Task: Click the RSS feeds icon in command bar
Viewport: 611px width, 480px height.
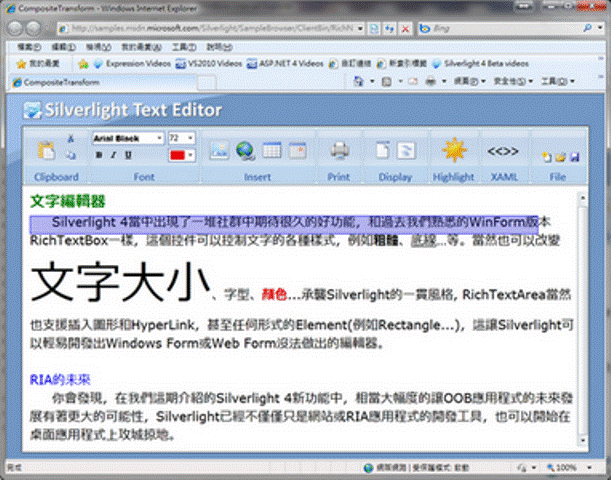Action: point(387,81)
